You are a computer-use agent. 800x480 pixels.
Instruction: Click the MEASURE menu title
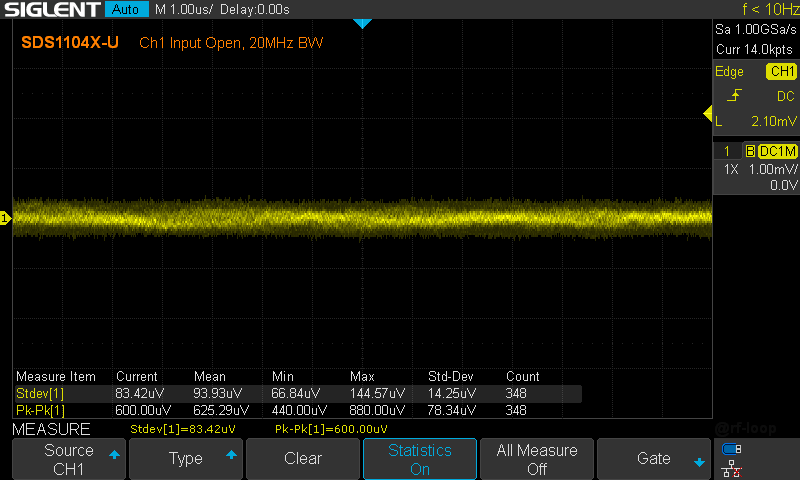(x=51, y=429)
